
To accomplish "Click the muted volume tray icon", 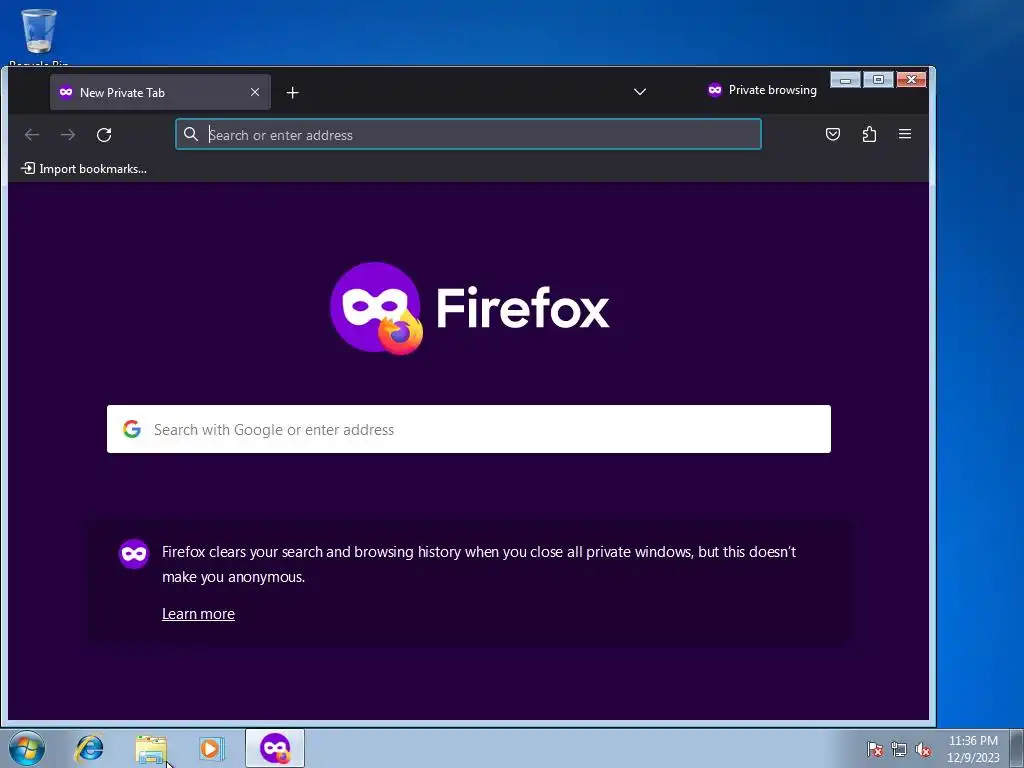I will pos(923,749).
